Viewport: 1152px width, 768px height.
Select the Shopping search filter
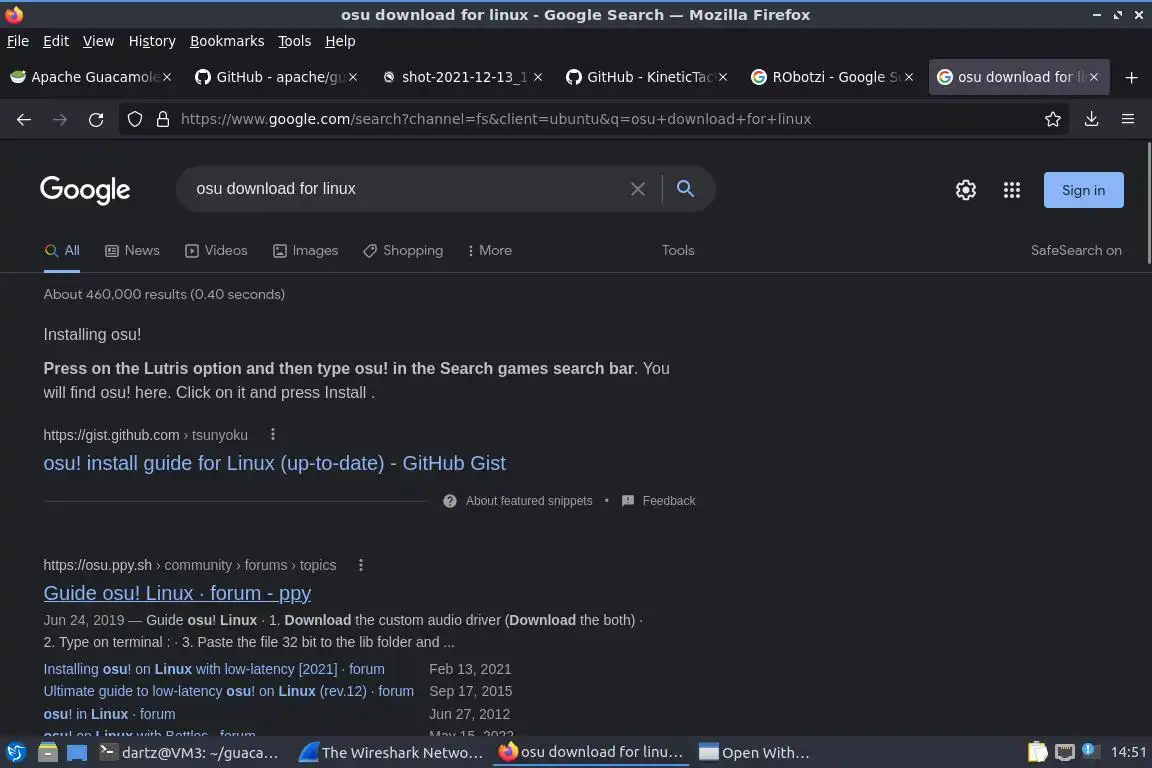[403, 251]
